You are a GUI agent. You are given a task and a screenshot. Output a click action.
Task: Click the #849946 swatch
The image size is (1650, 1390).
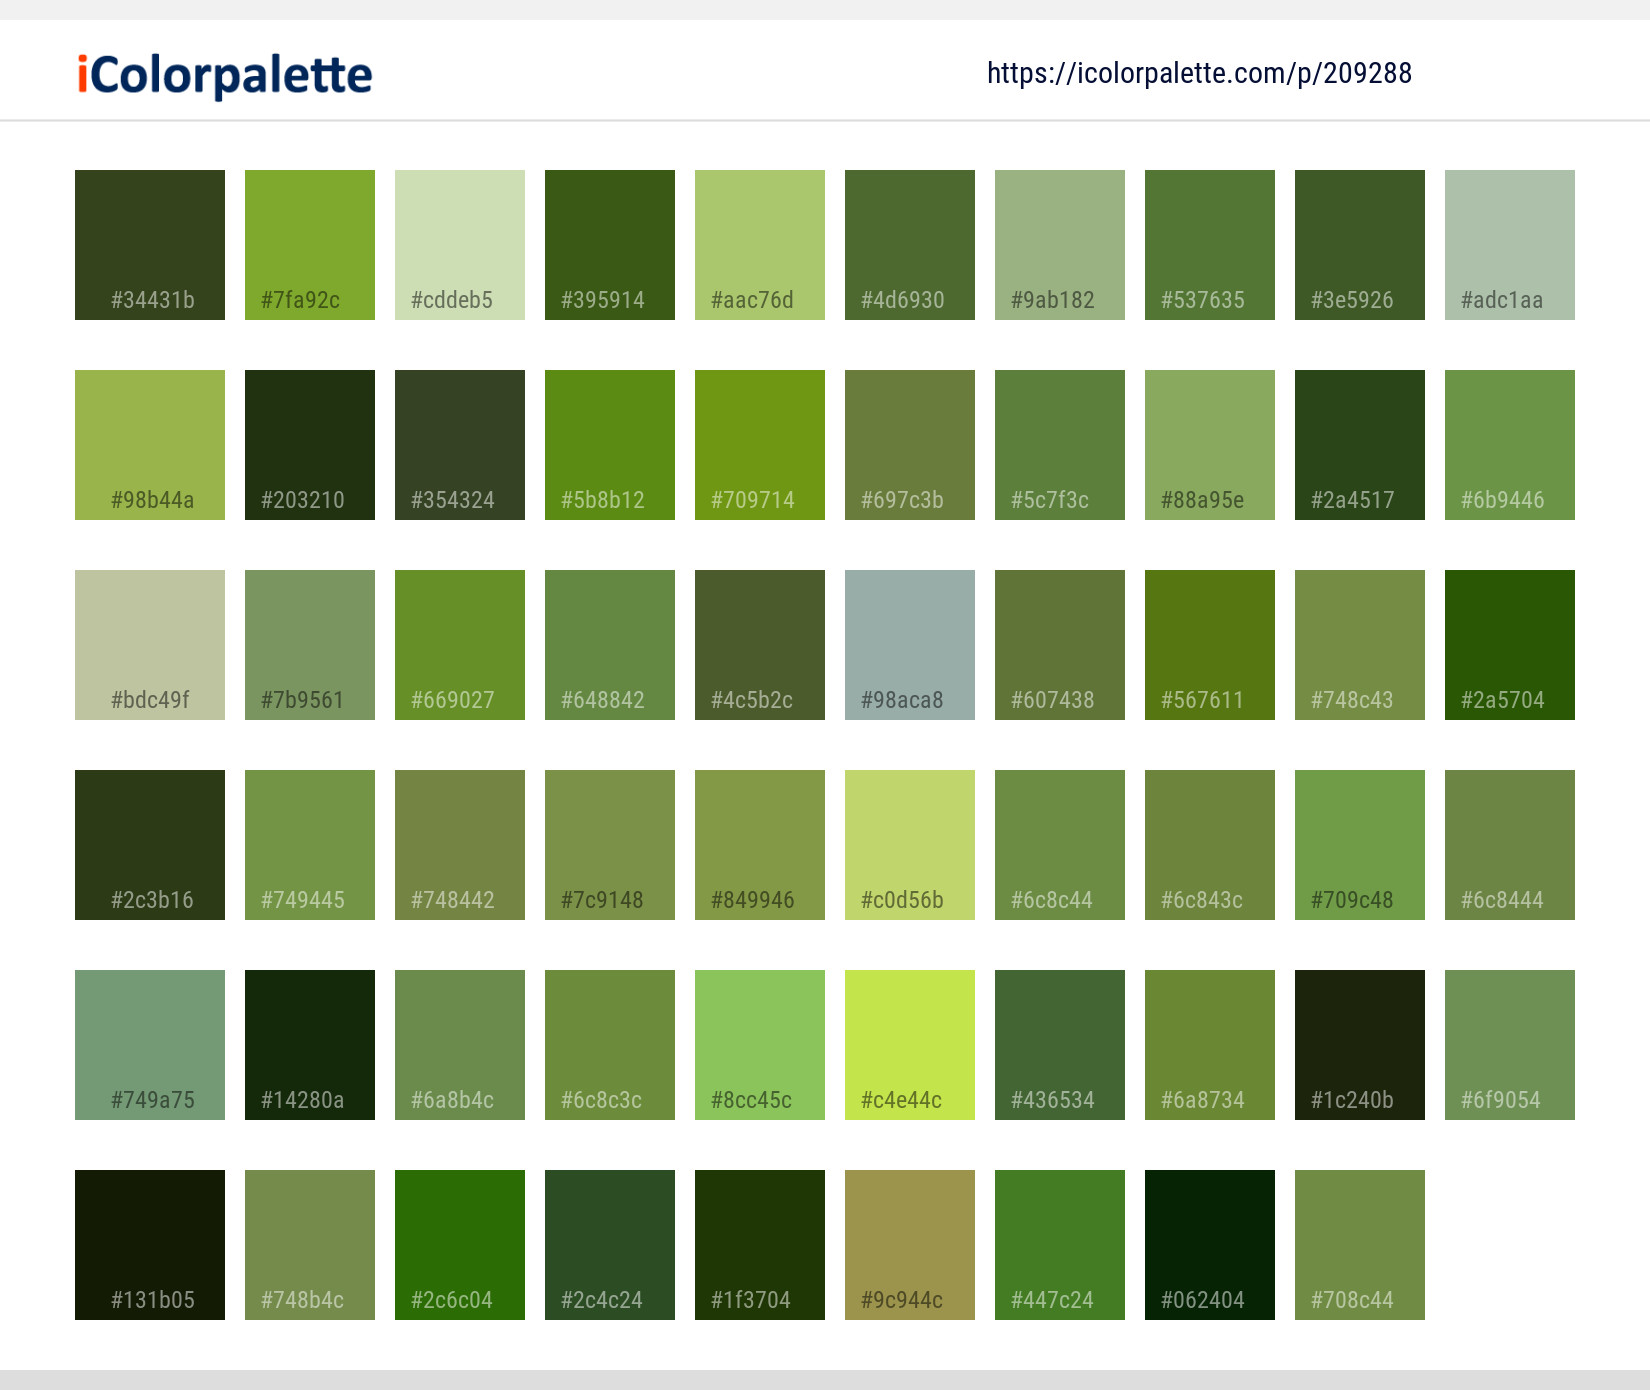[760, 845]
